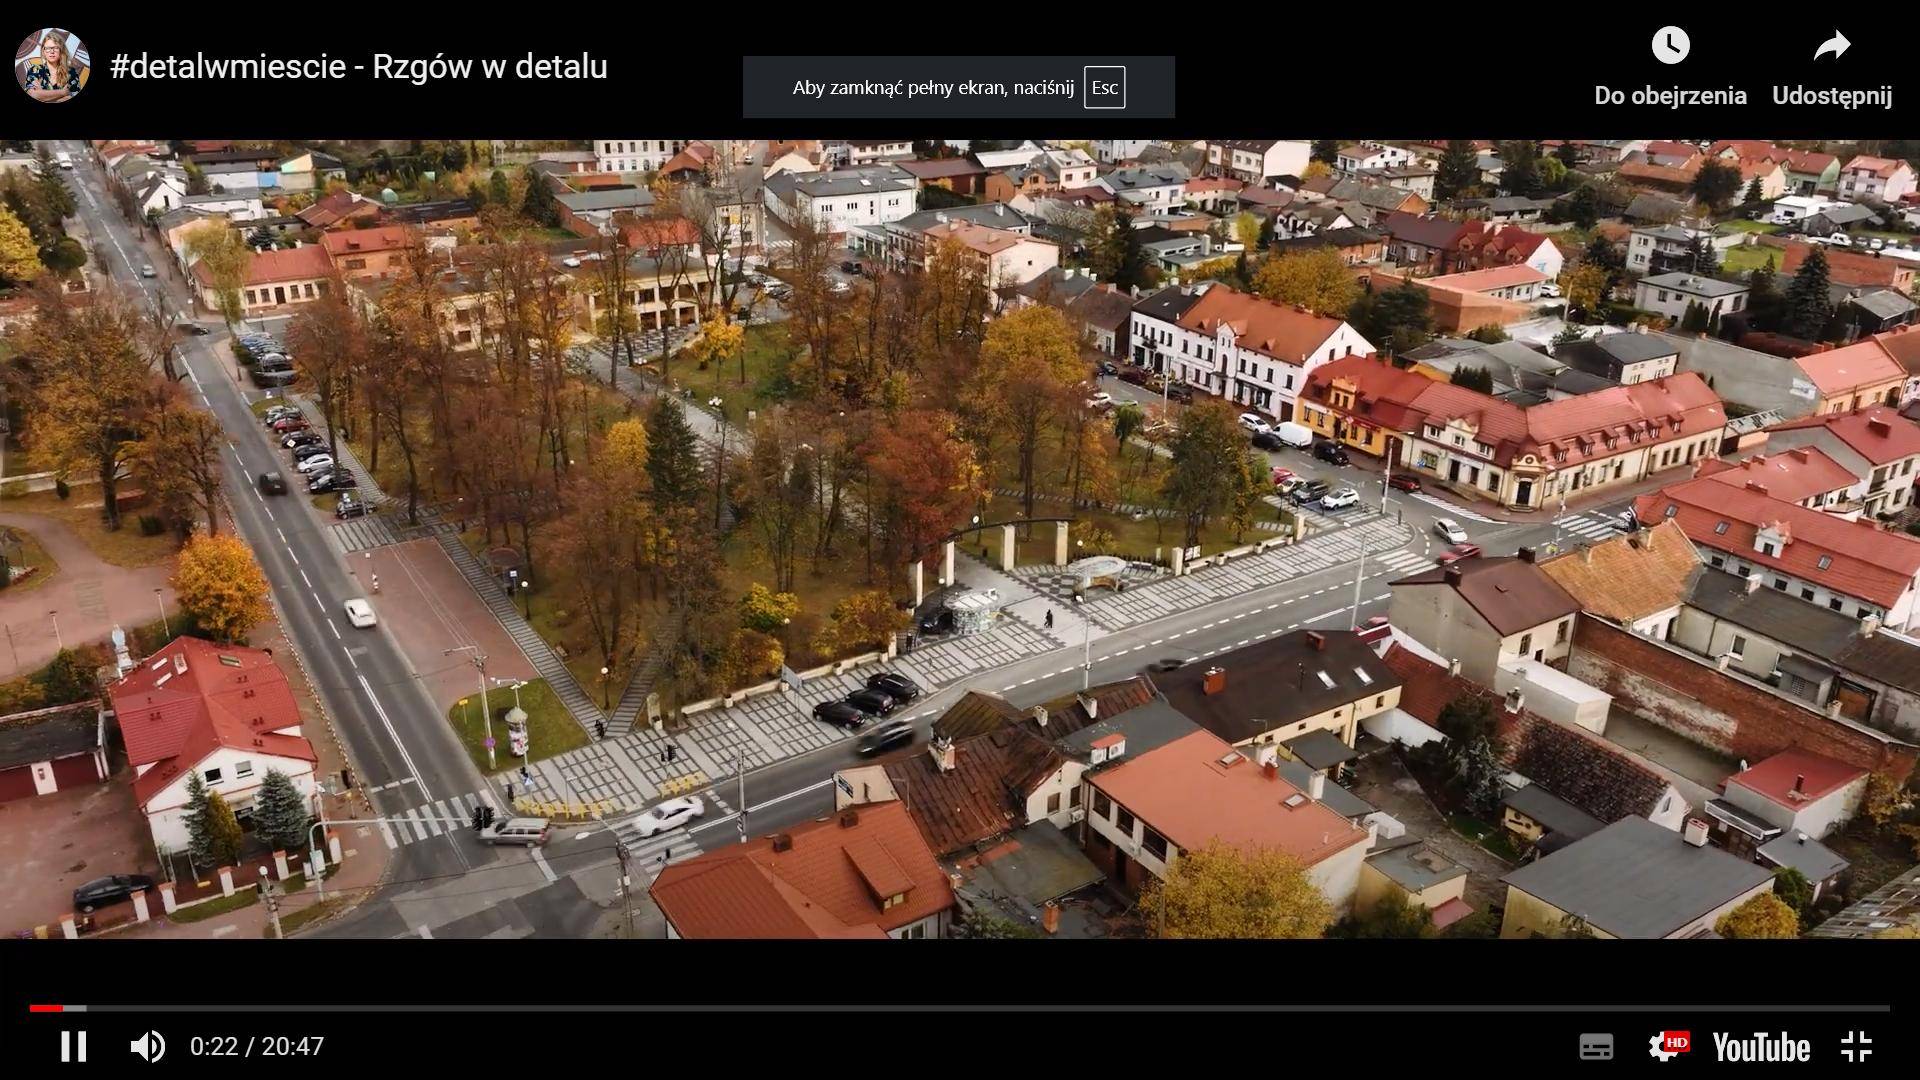This screenshot has height=1080, width=1920.
Task: Exit full screen with the collapse icon
Action: click(x=1856, y=1047)
